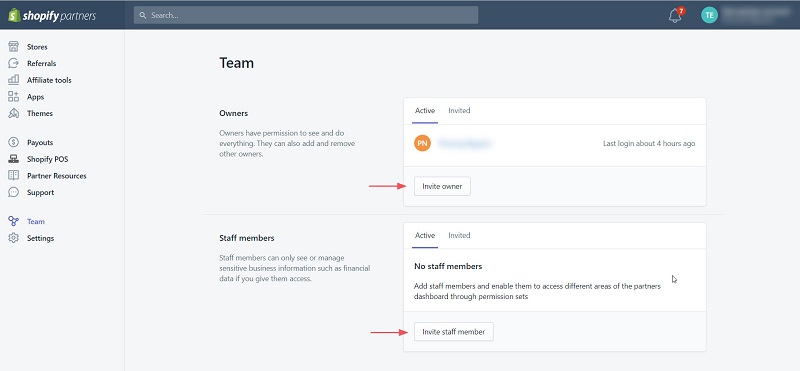
Task: Open Apps section
Action: point(36,97)
